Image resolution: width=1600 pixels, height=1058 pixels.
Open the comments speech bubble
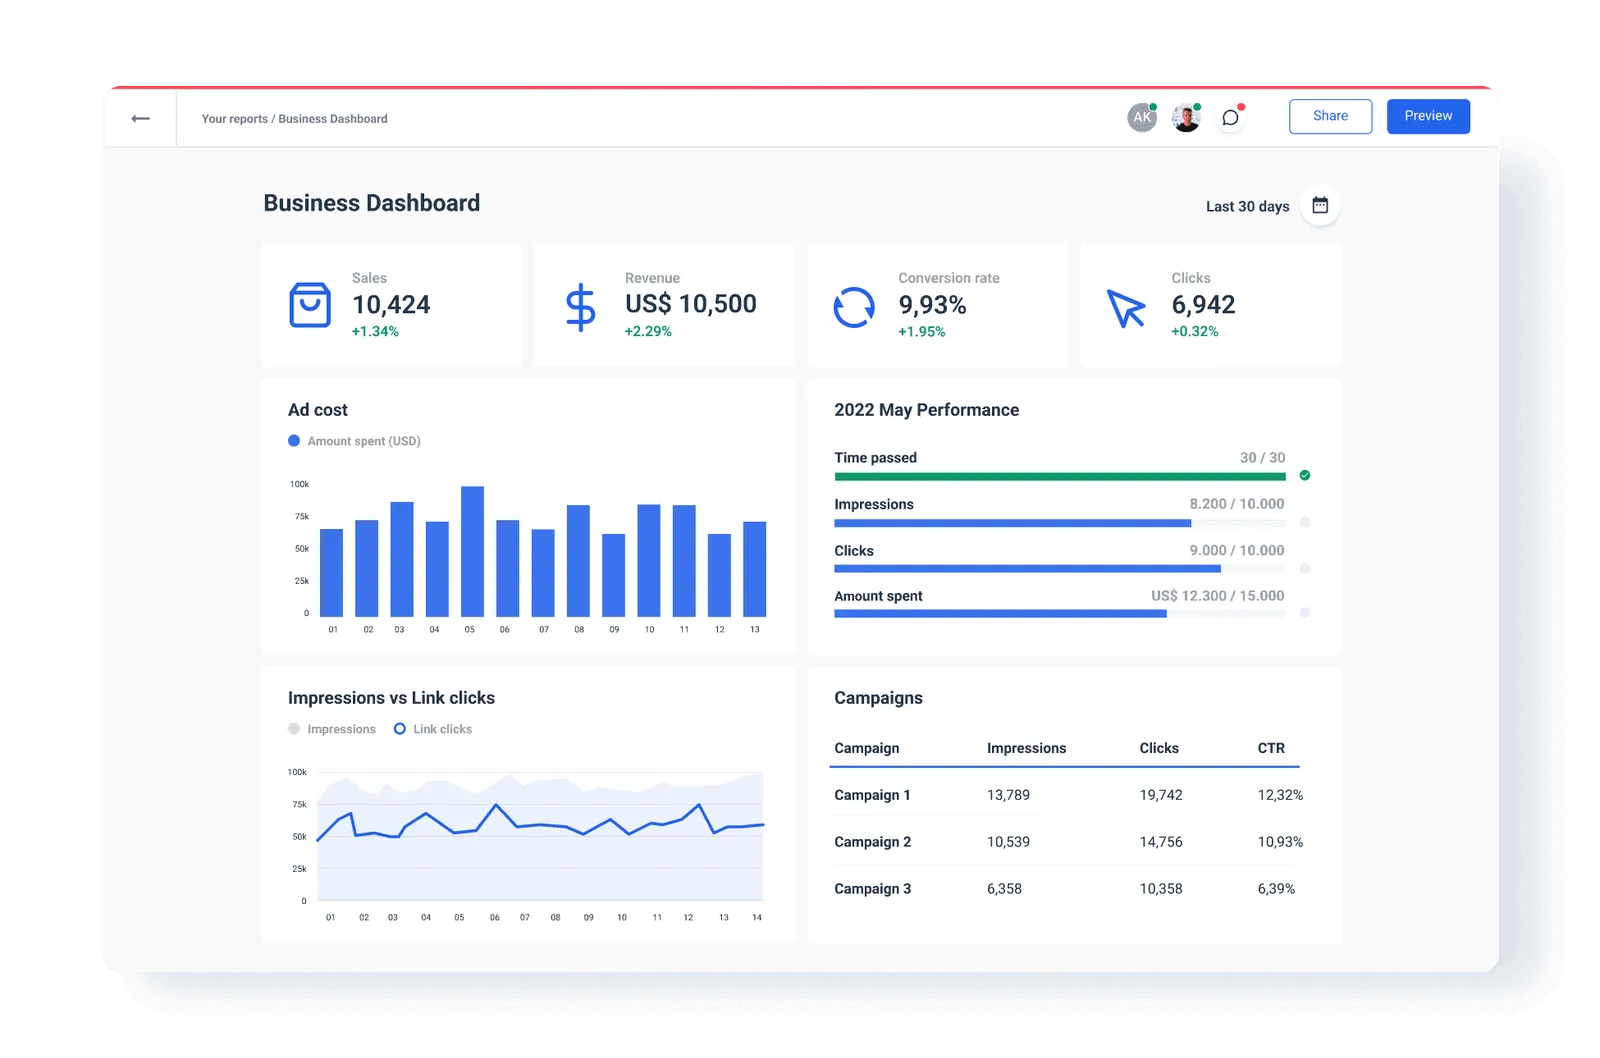pos(1231,117)
